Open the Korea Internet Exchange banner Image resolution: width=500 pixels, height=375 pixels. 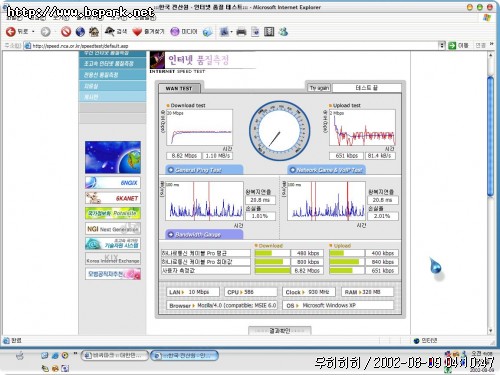(113, 259)
